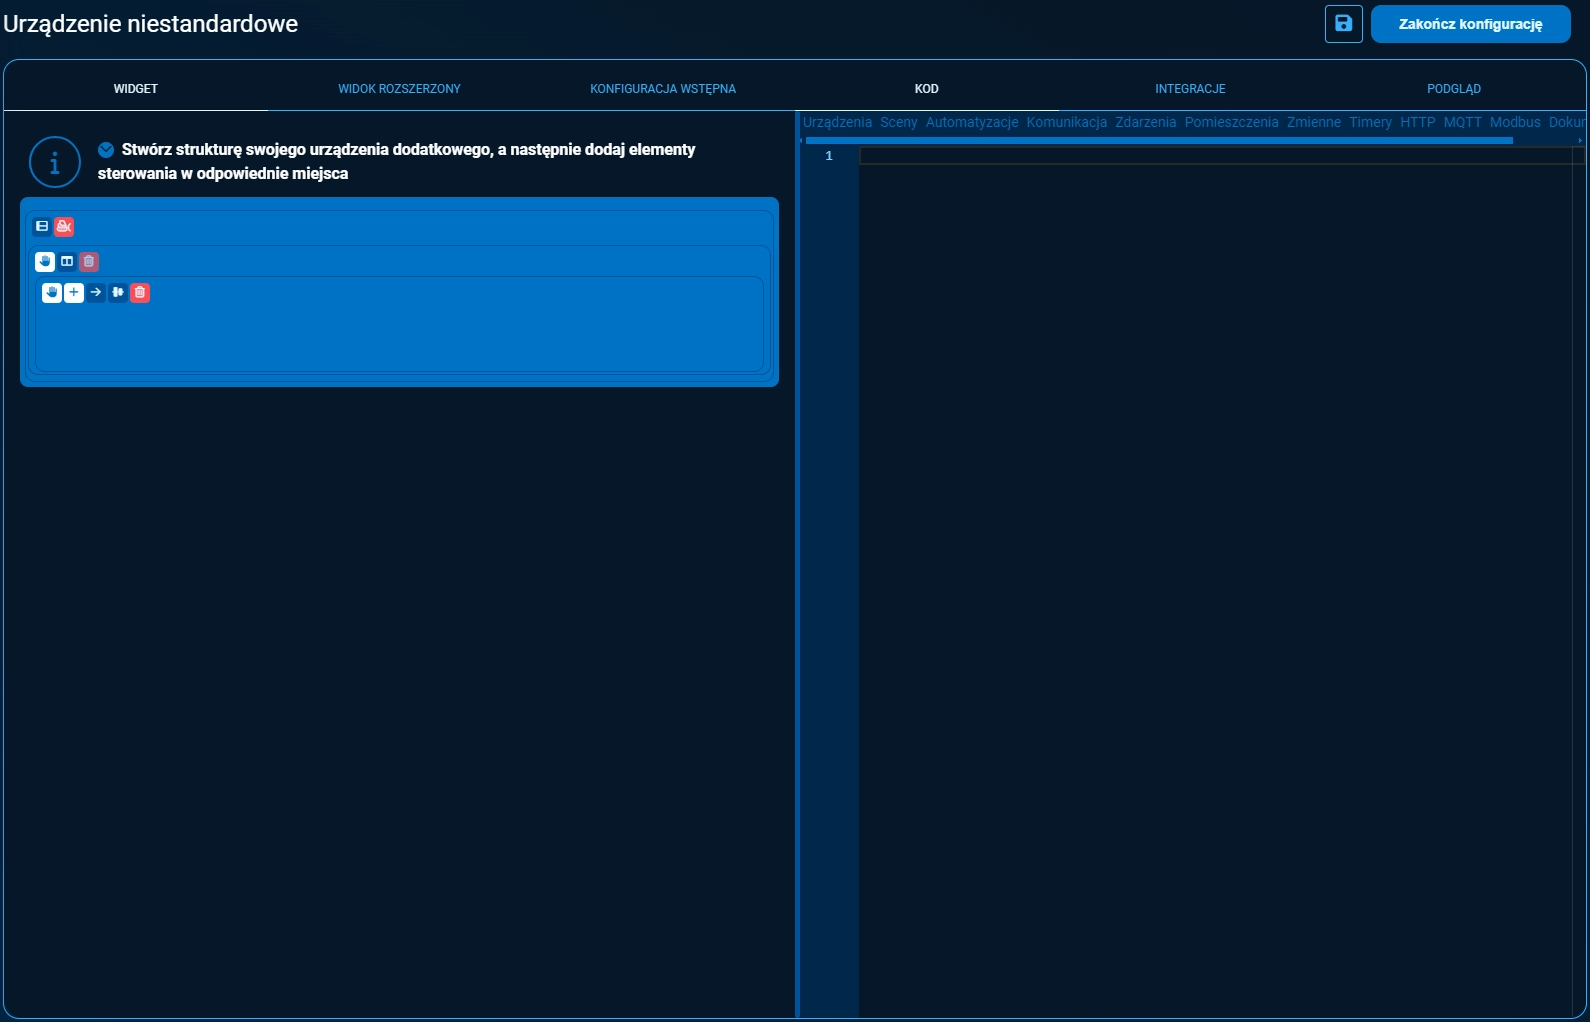1590x1022 pixels.
Task: Open Timery snippets menu
Action: (x=1370, y=122)
